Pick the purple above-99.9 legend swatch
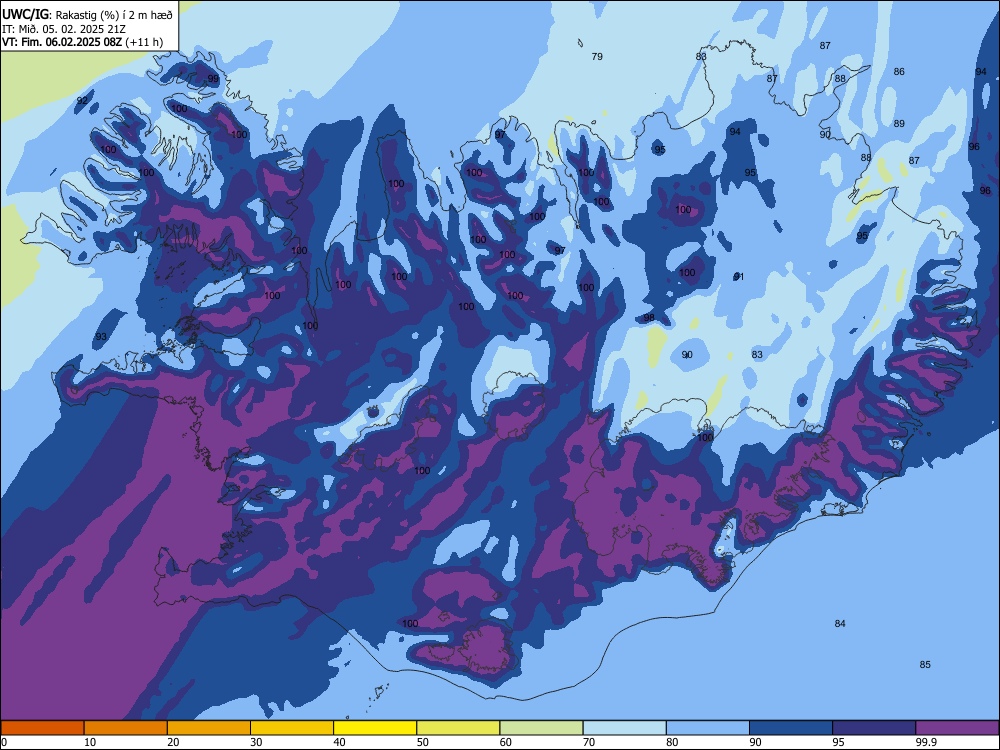The height and width of the screenshot is (750, 1000). pyautogui.click(x=957, y=728)
